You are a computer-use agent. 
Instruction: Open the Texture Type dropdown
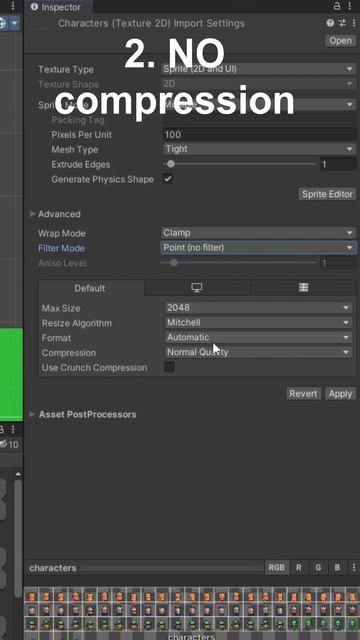pos(258,69)
